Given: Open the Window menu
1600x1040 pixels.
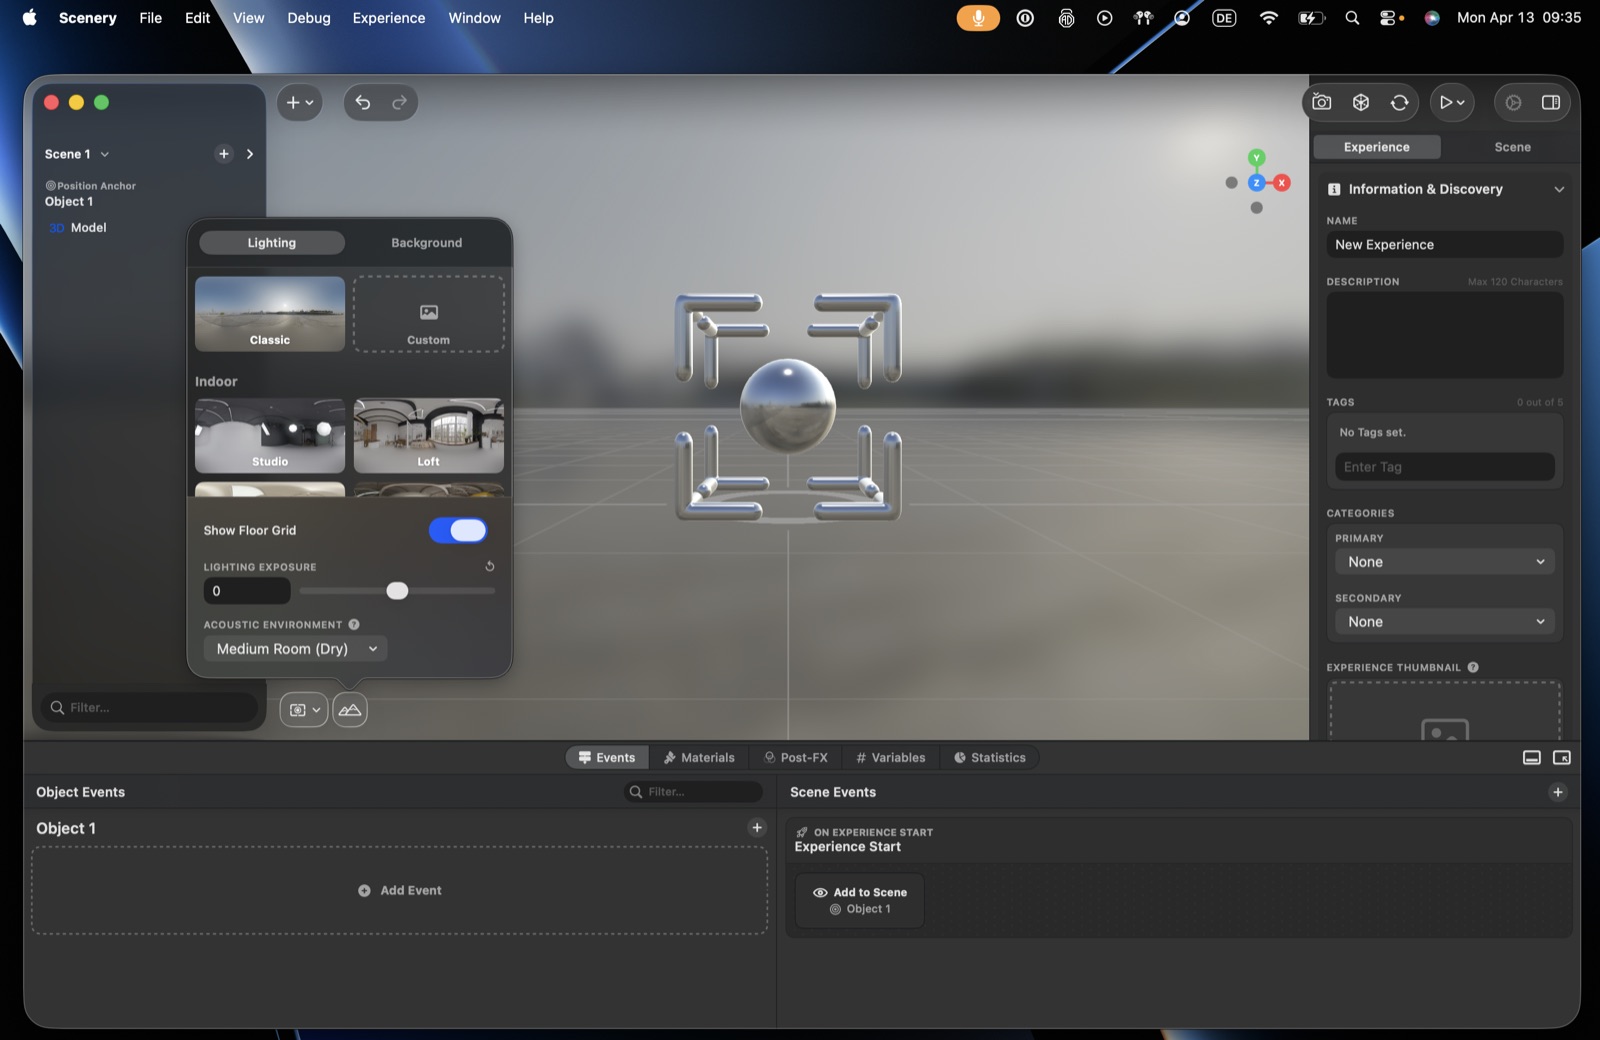Looking at the screenshot, I should pos(474,18).
